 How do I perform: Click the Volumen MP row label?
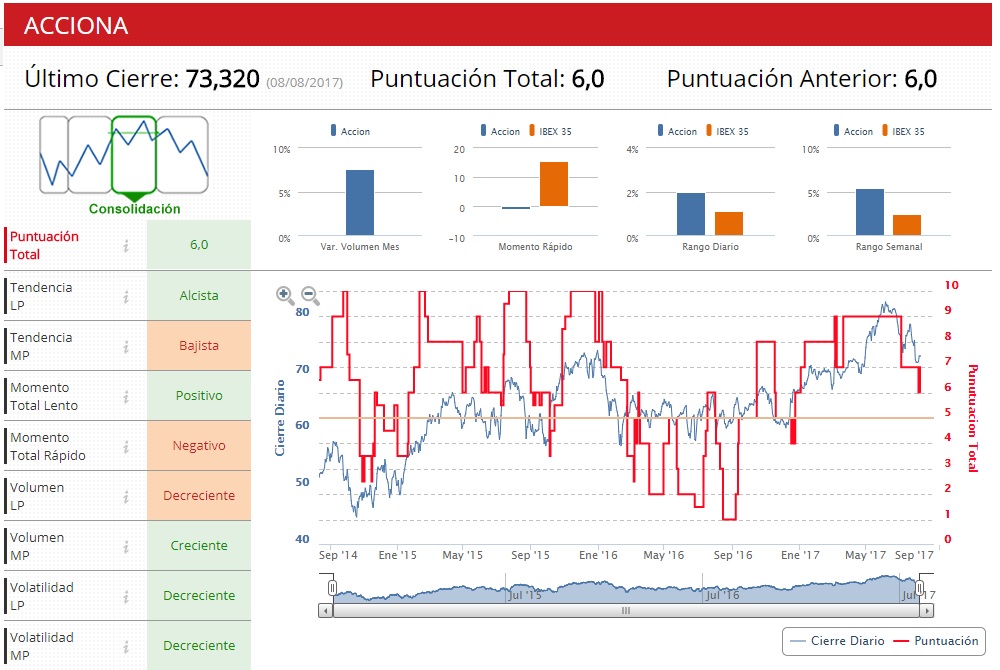(36, 546)
